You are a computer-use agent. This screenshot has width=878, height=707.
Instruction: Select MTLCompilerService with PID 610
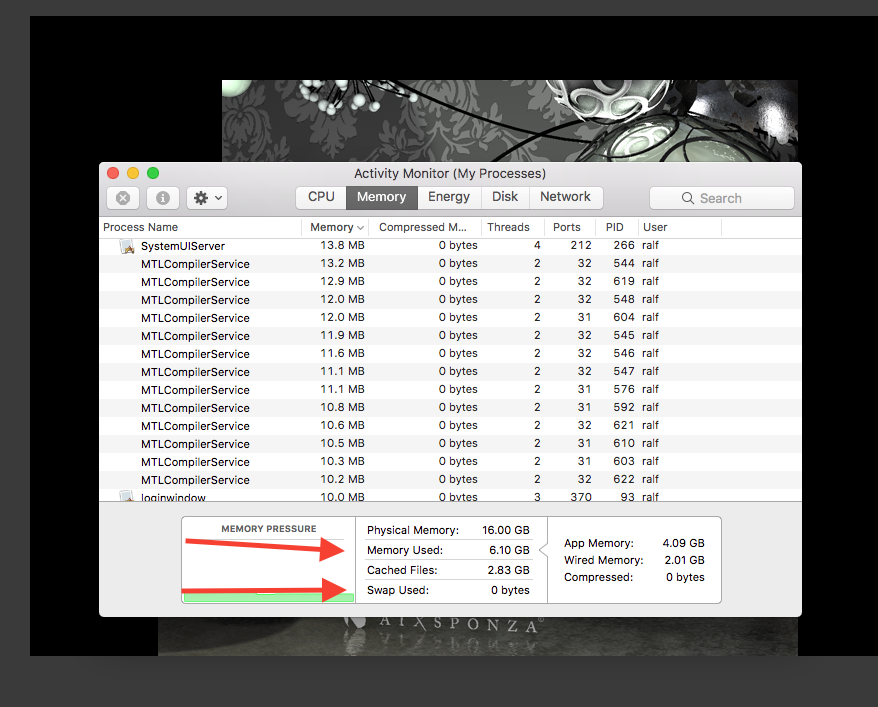(x=450, y=443)
